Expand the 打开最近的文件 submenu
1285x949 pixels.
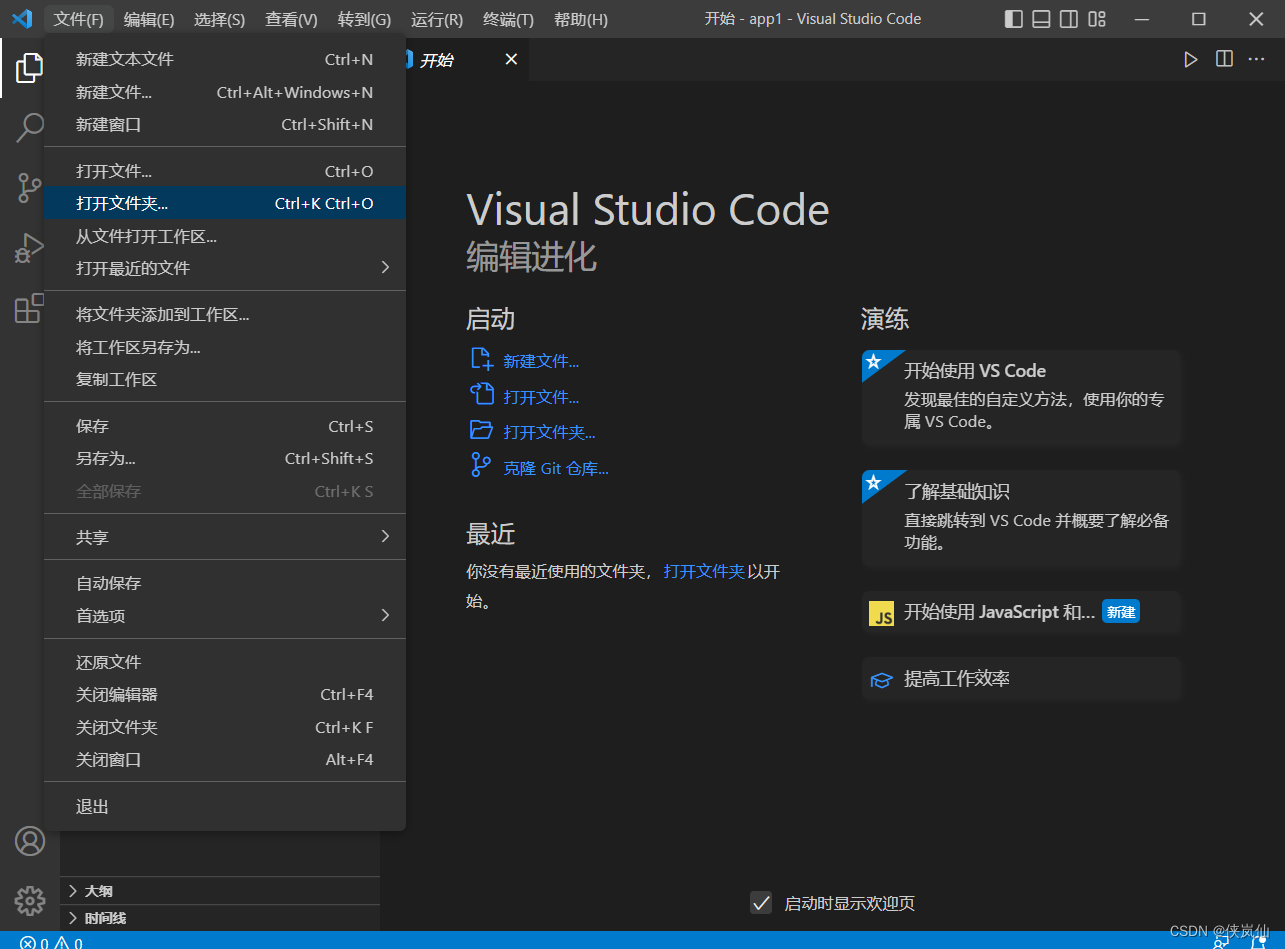tap(225, 268)
